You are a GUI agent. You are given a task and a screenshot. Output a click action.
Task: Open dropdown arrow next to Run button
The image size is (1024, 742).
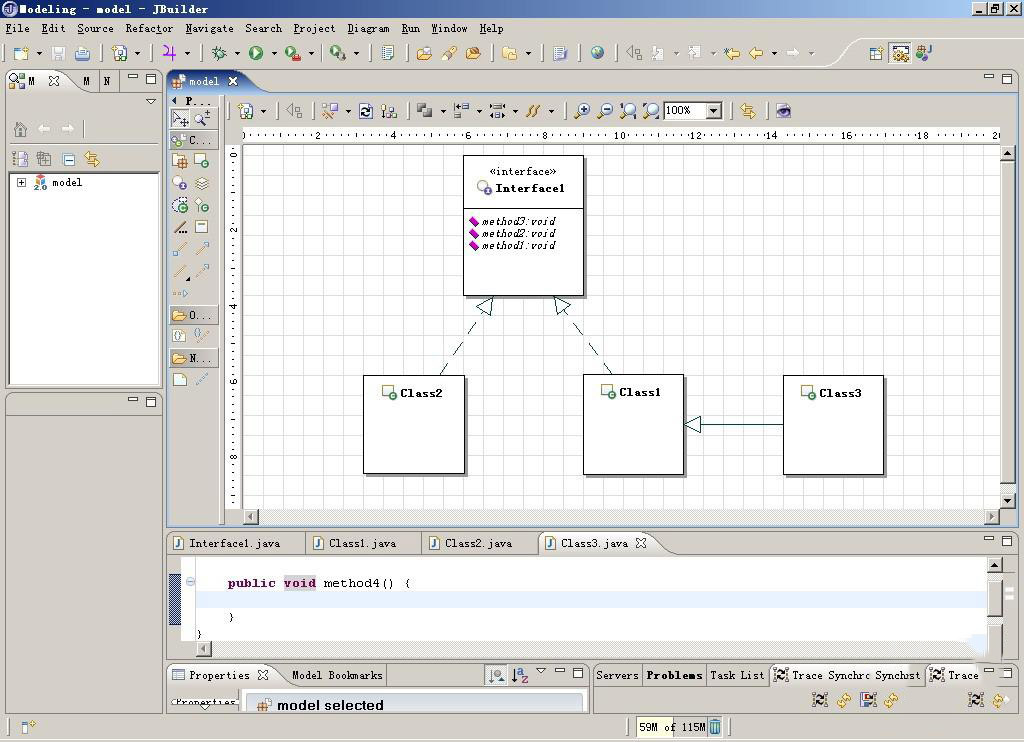[274, 54]
